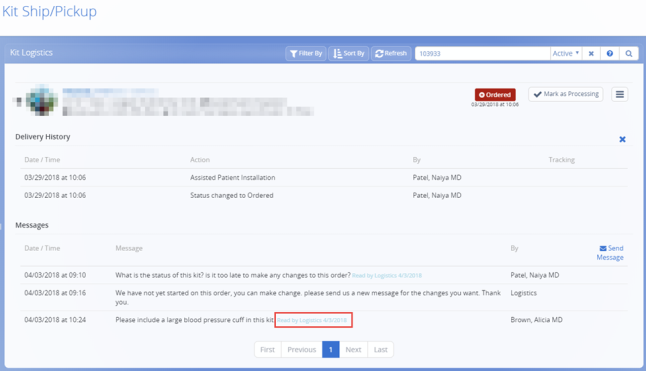
Task: Click the red Ordered status badge
Action: (x=495, y=95)
